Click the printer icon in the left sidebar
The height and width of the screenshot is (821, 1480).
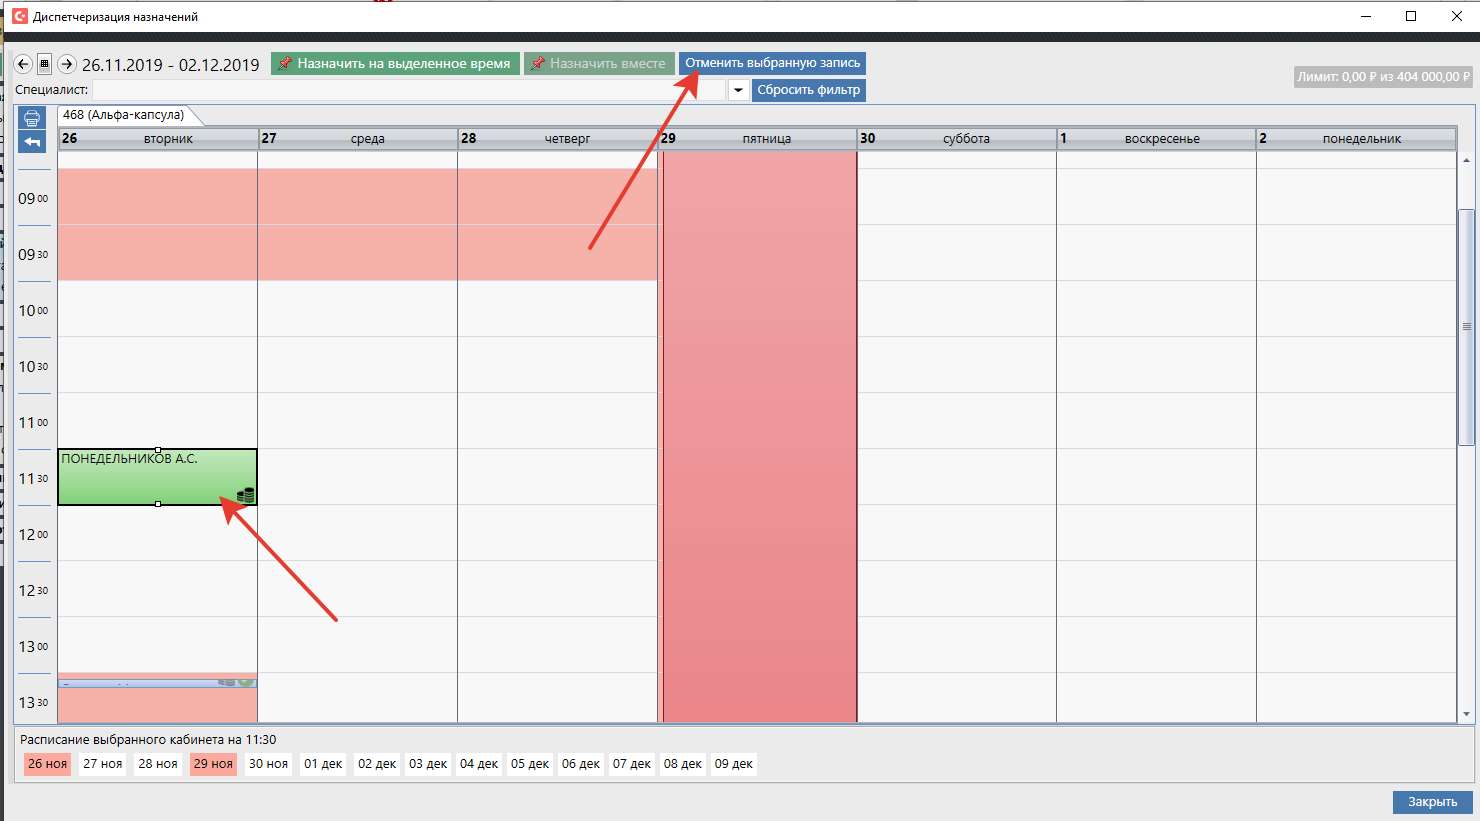pos(32,118)
